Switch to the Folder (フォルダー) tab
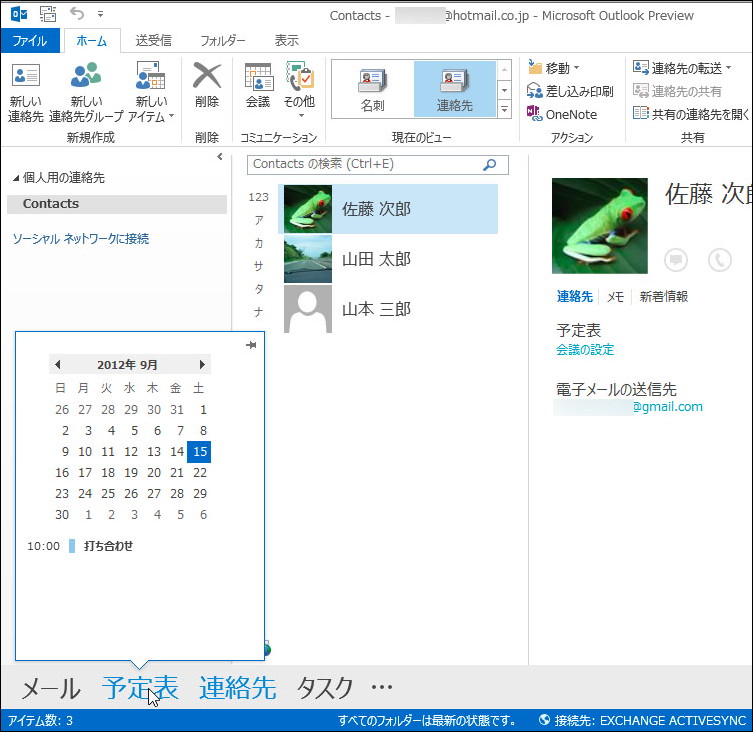The image size is (753, 732). [x=222, y=40]
